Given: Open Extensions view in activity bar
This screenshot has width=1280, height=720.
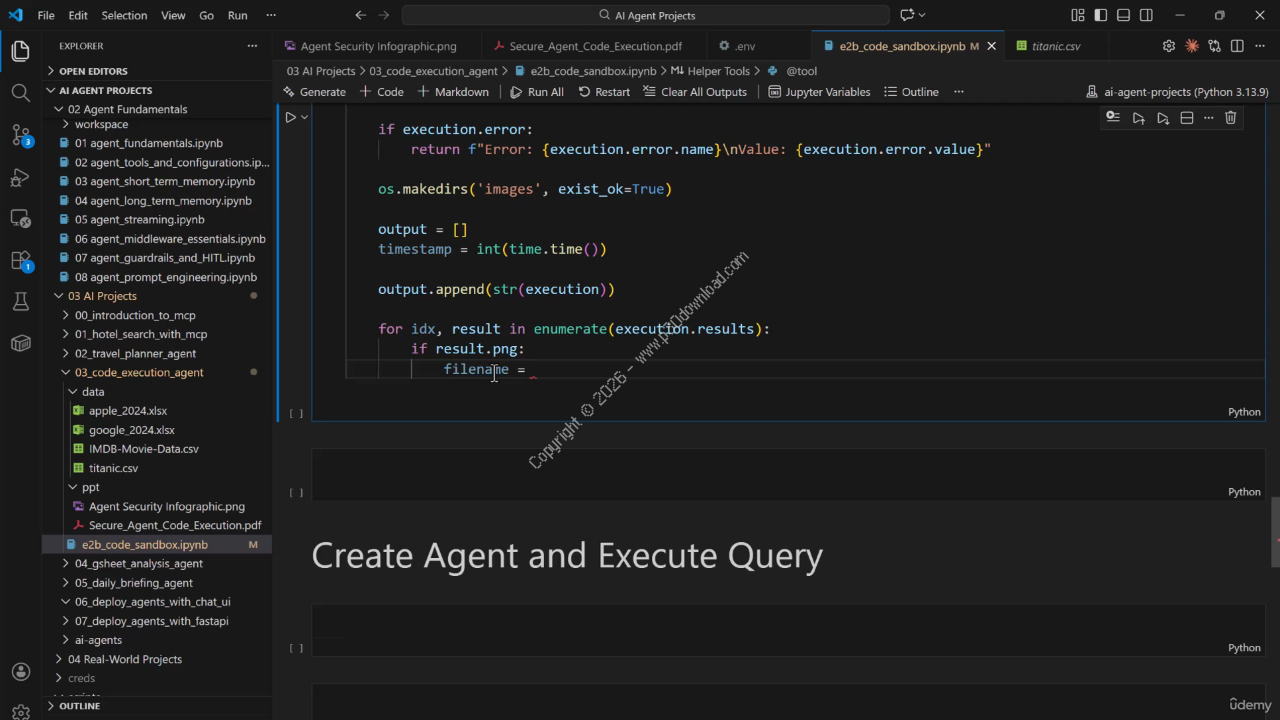Looking at the screenshot, I should pyautogui.click(x=20, y=260).
